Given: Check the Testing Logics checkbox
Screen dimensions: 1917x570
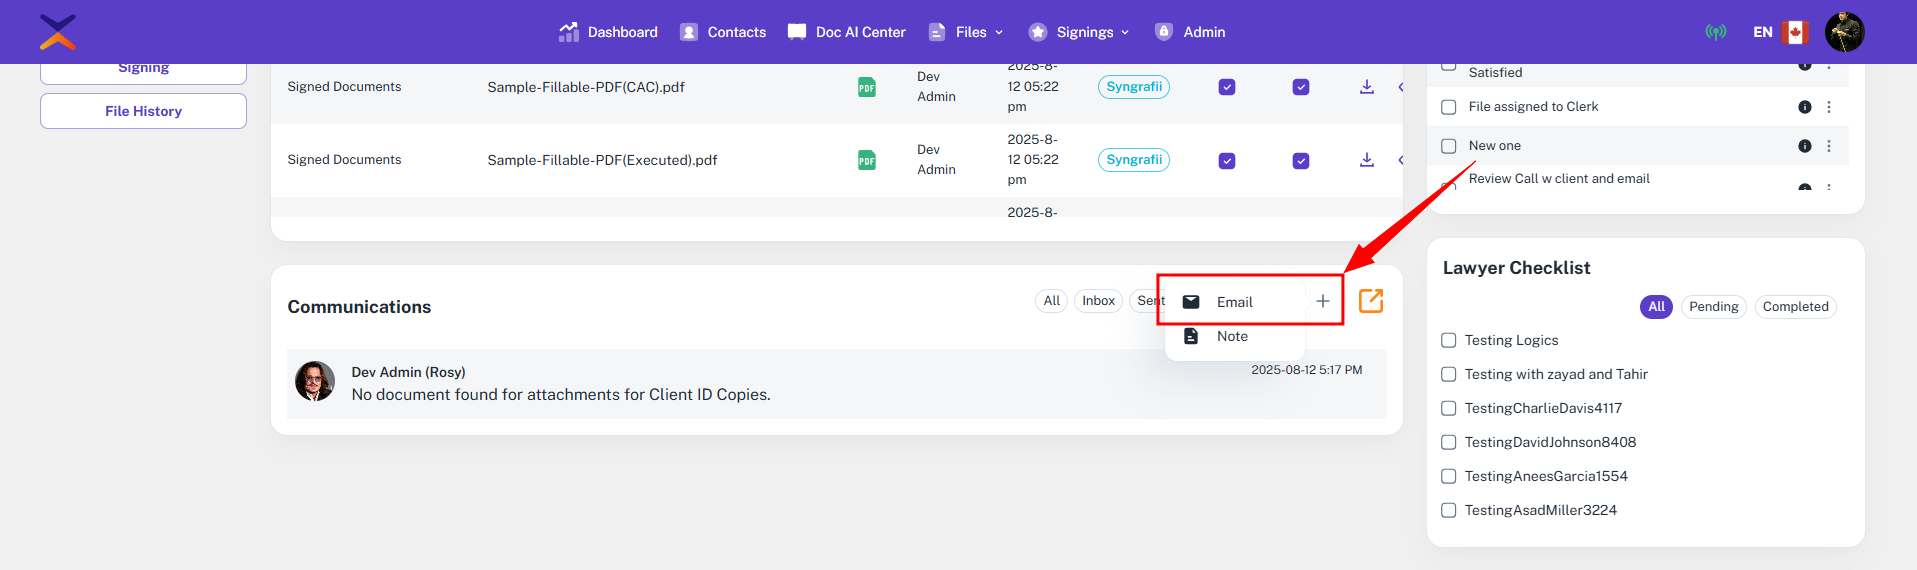Looking at the screenshot, I should (1448, 340).
